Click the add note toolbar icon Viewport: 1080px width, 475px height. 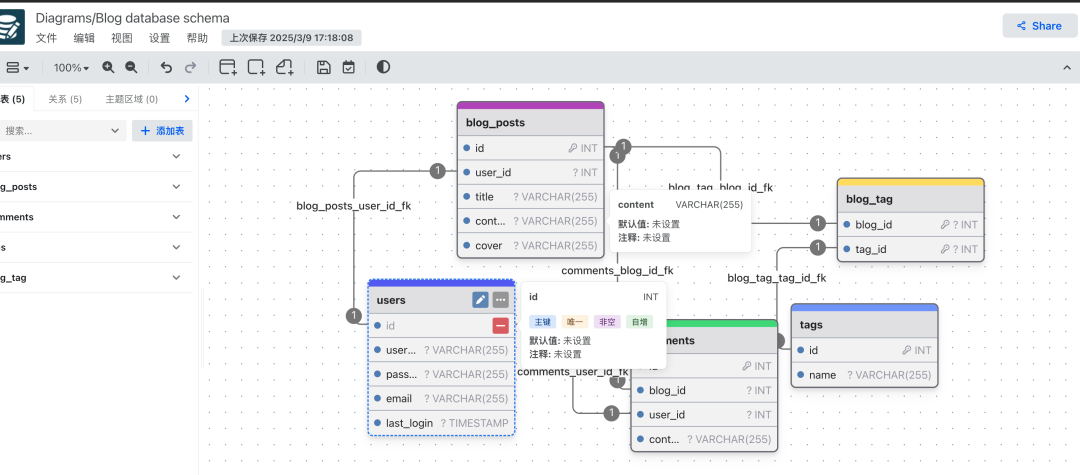point(284,68)
